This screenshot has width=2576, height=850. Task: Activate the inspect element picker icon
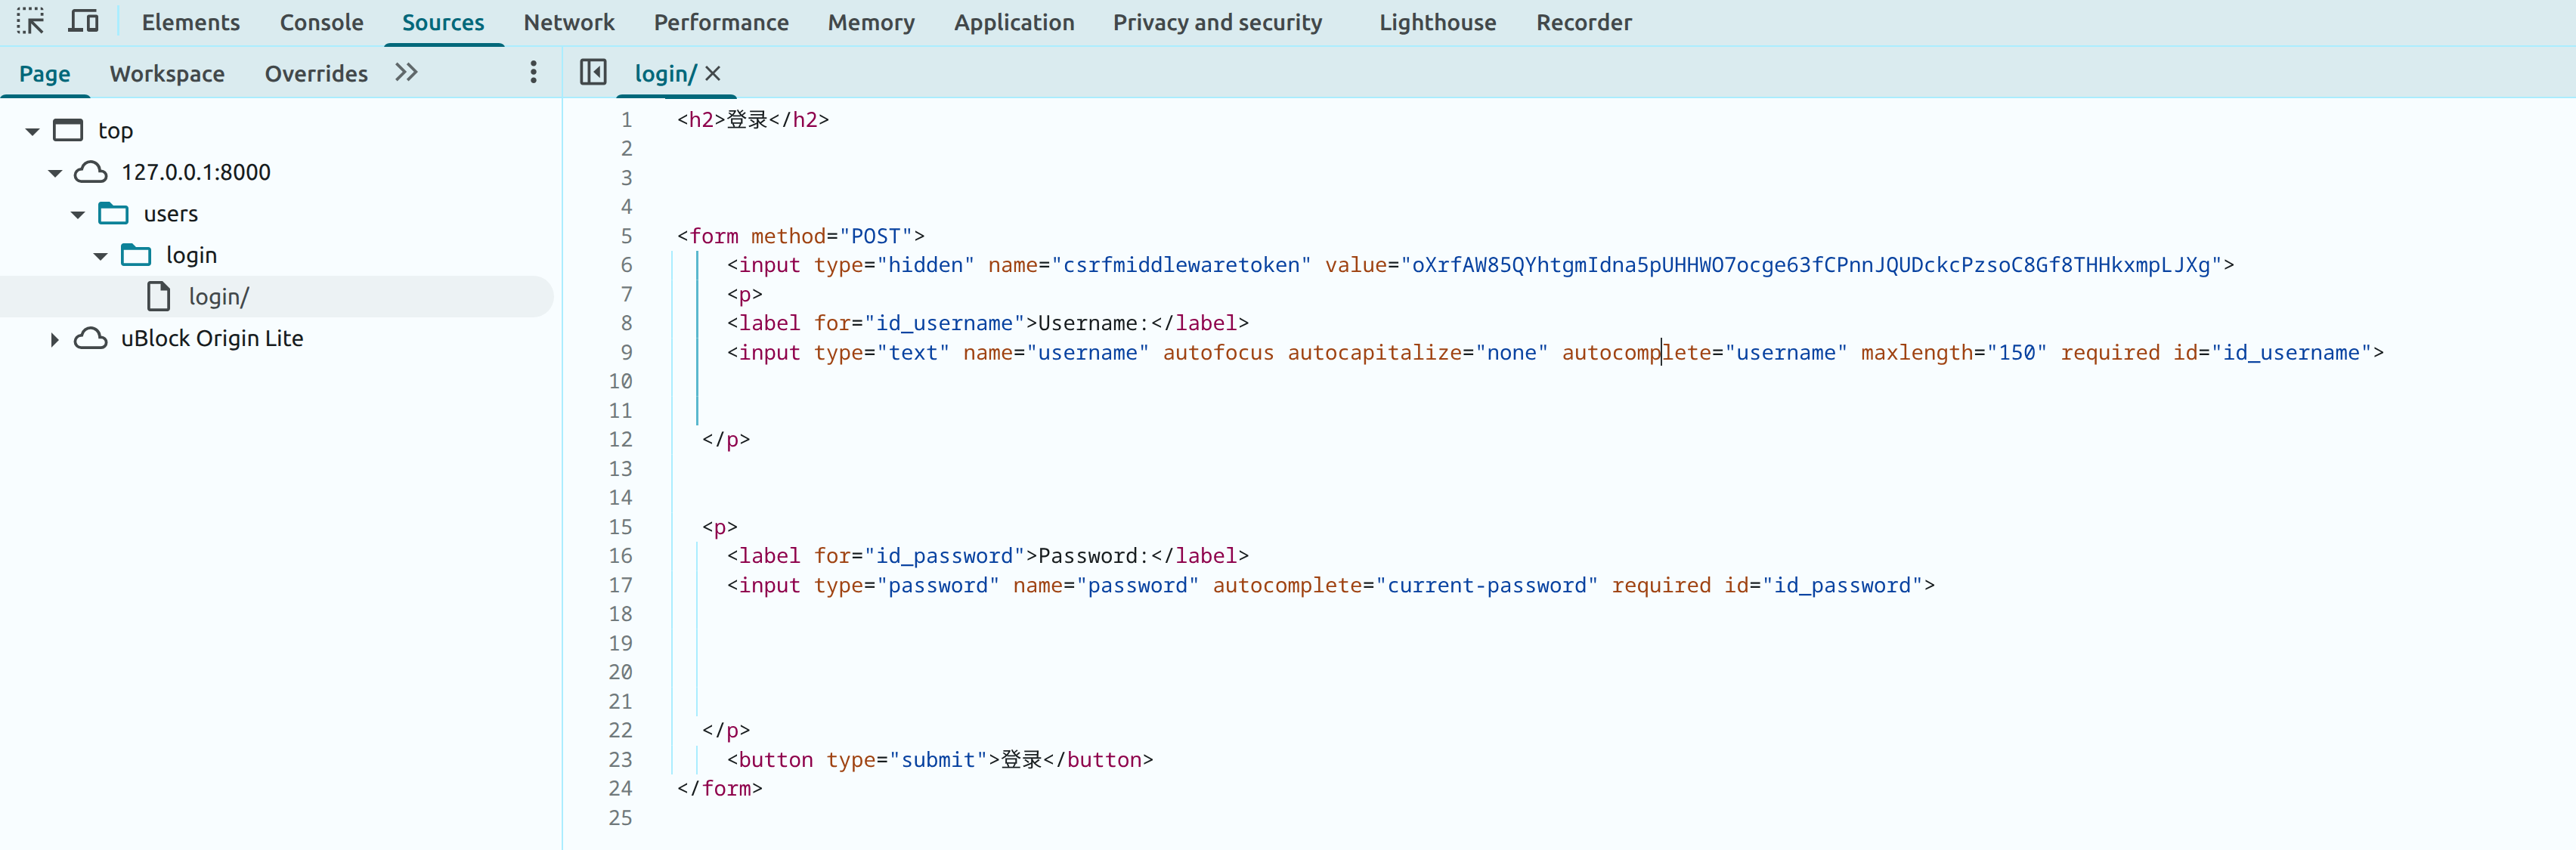pos(30,21)
